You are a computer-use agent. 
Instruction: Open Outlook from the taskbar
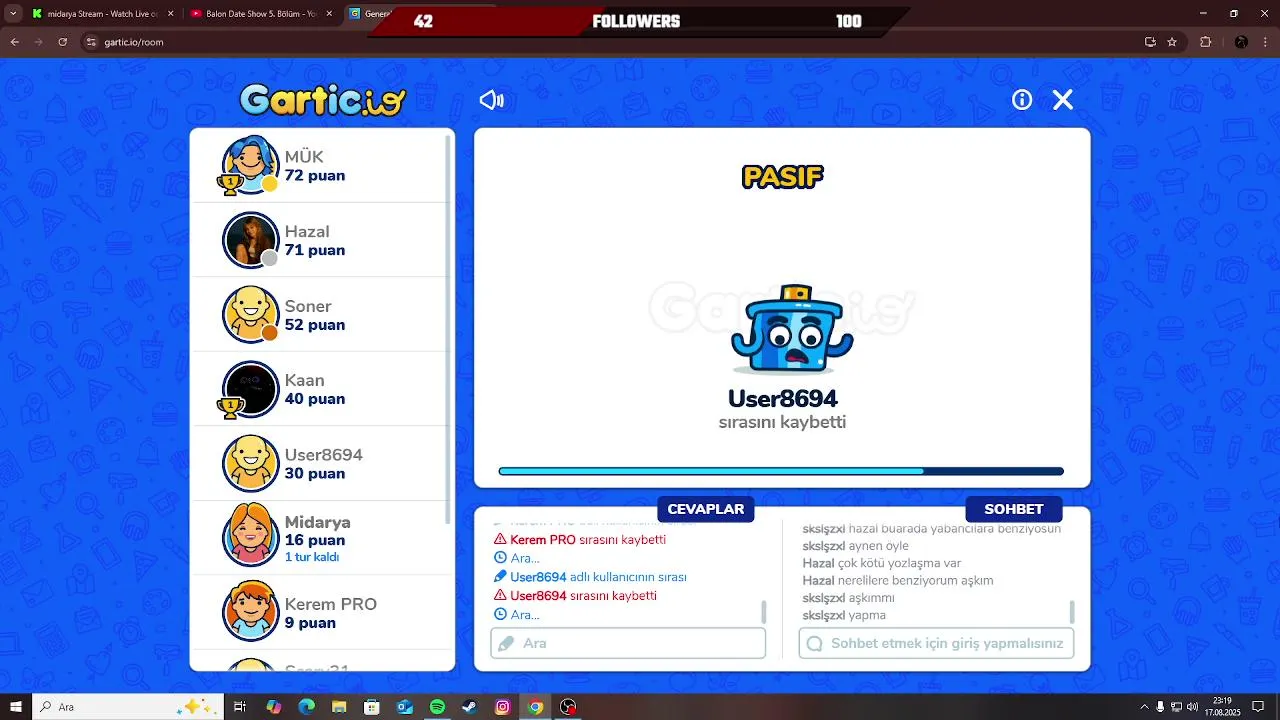[x=404, y=707]
